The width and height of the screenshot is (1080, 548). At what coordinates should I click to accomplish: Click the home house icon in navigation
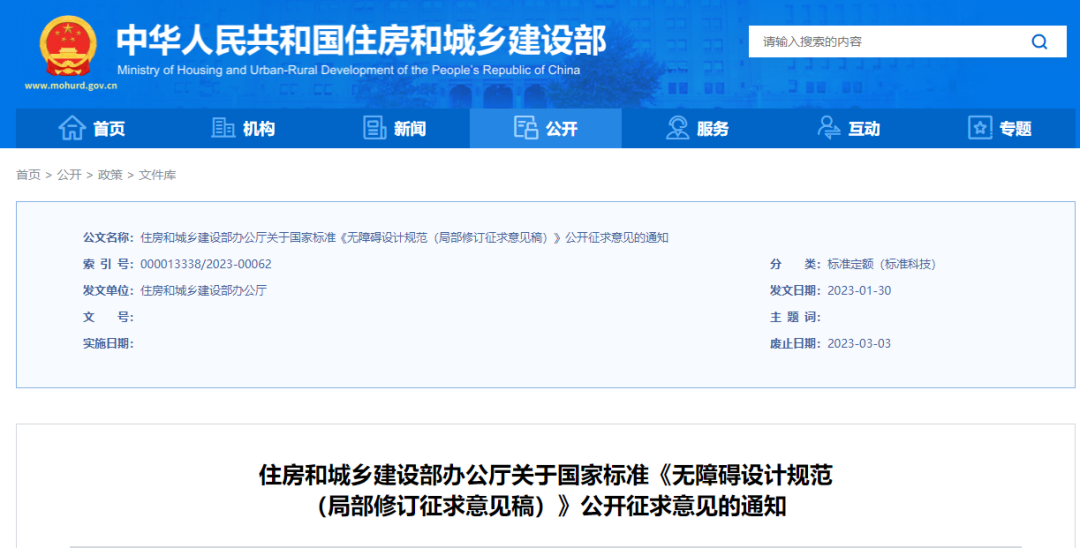[x=72, y=128]
